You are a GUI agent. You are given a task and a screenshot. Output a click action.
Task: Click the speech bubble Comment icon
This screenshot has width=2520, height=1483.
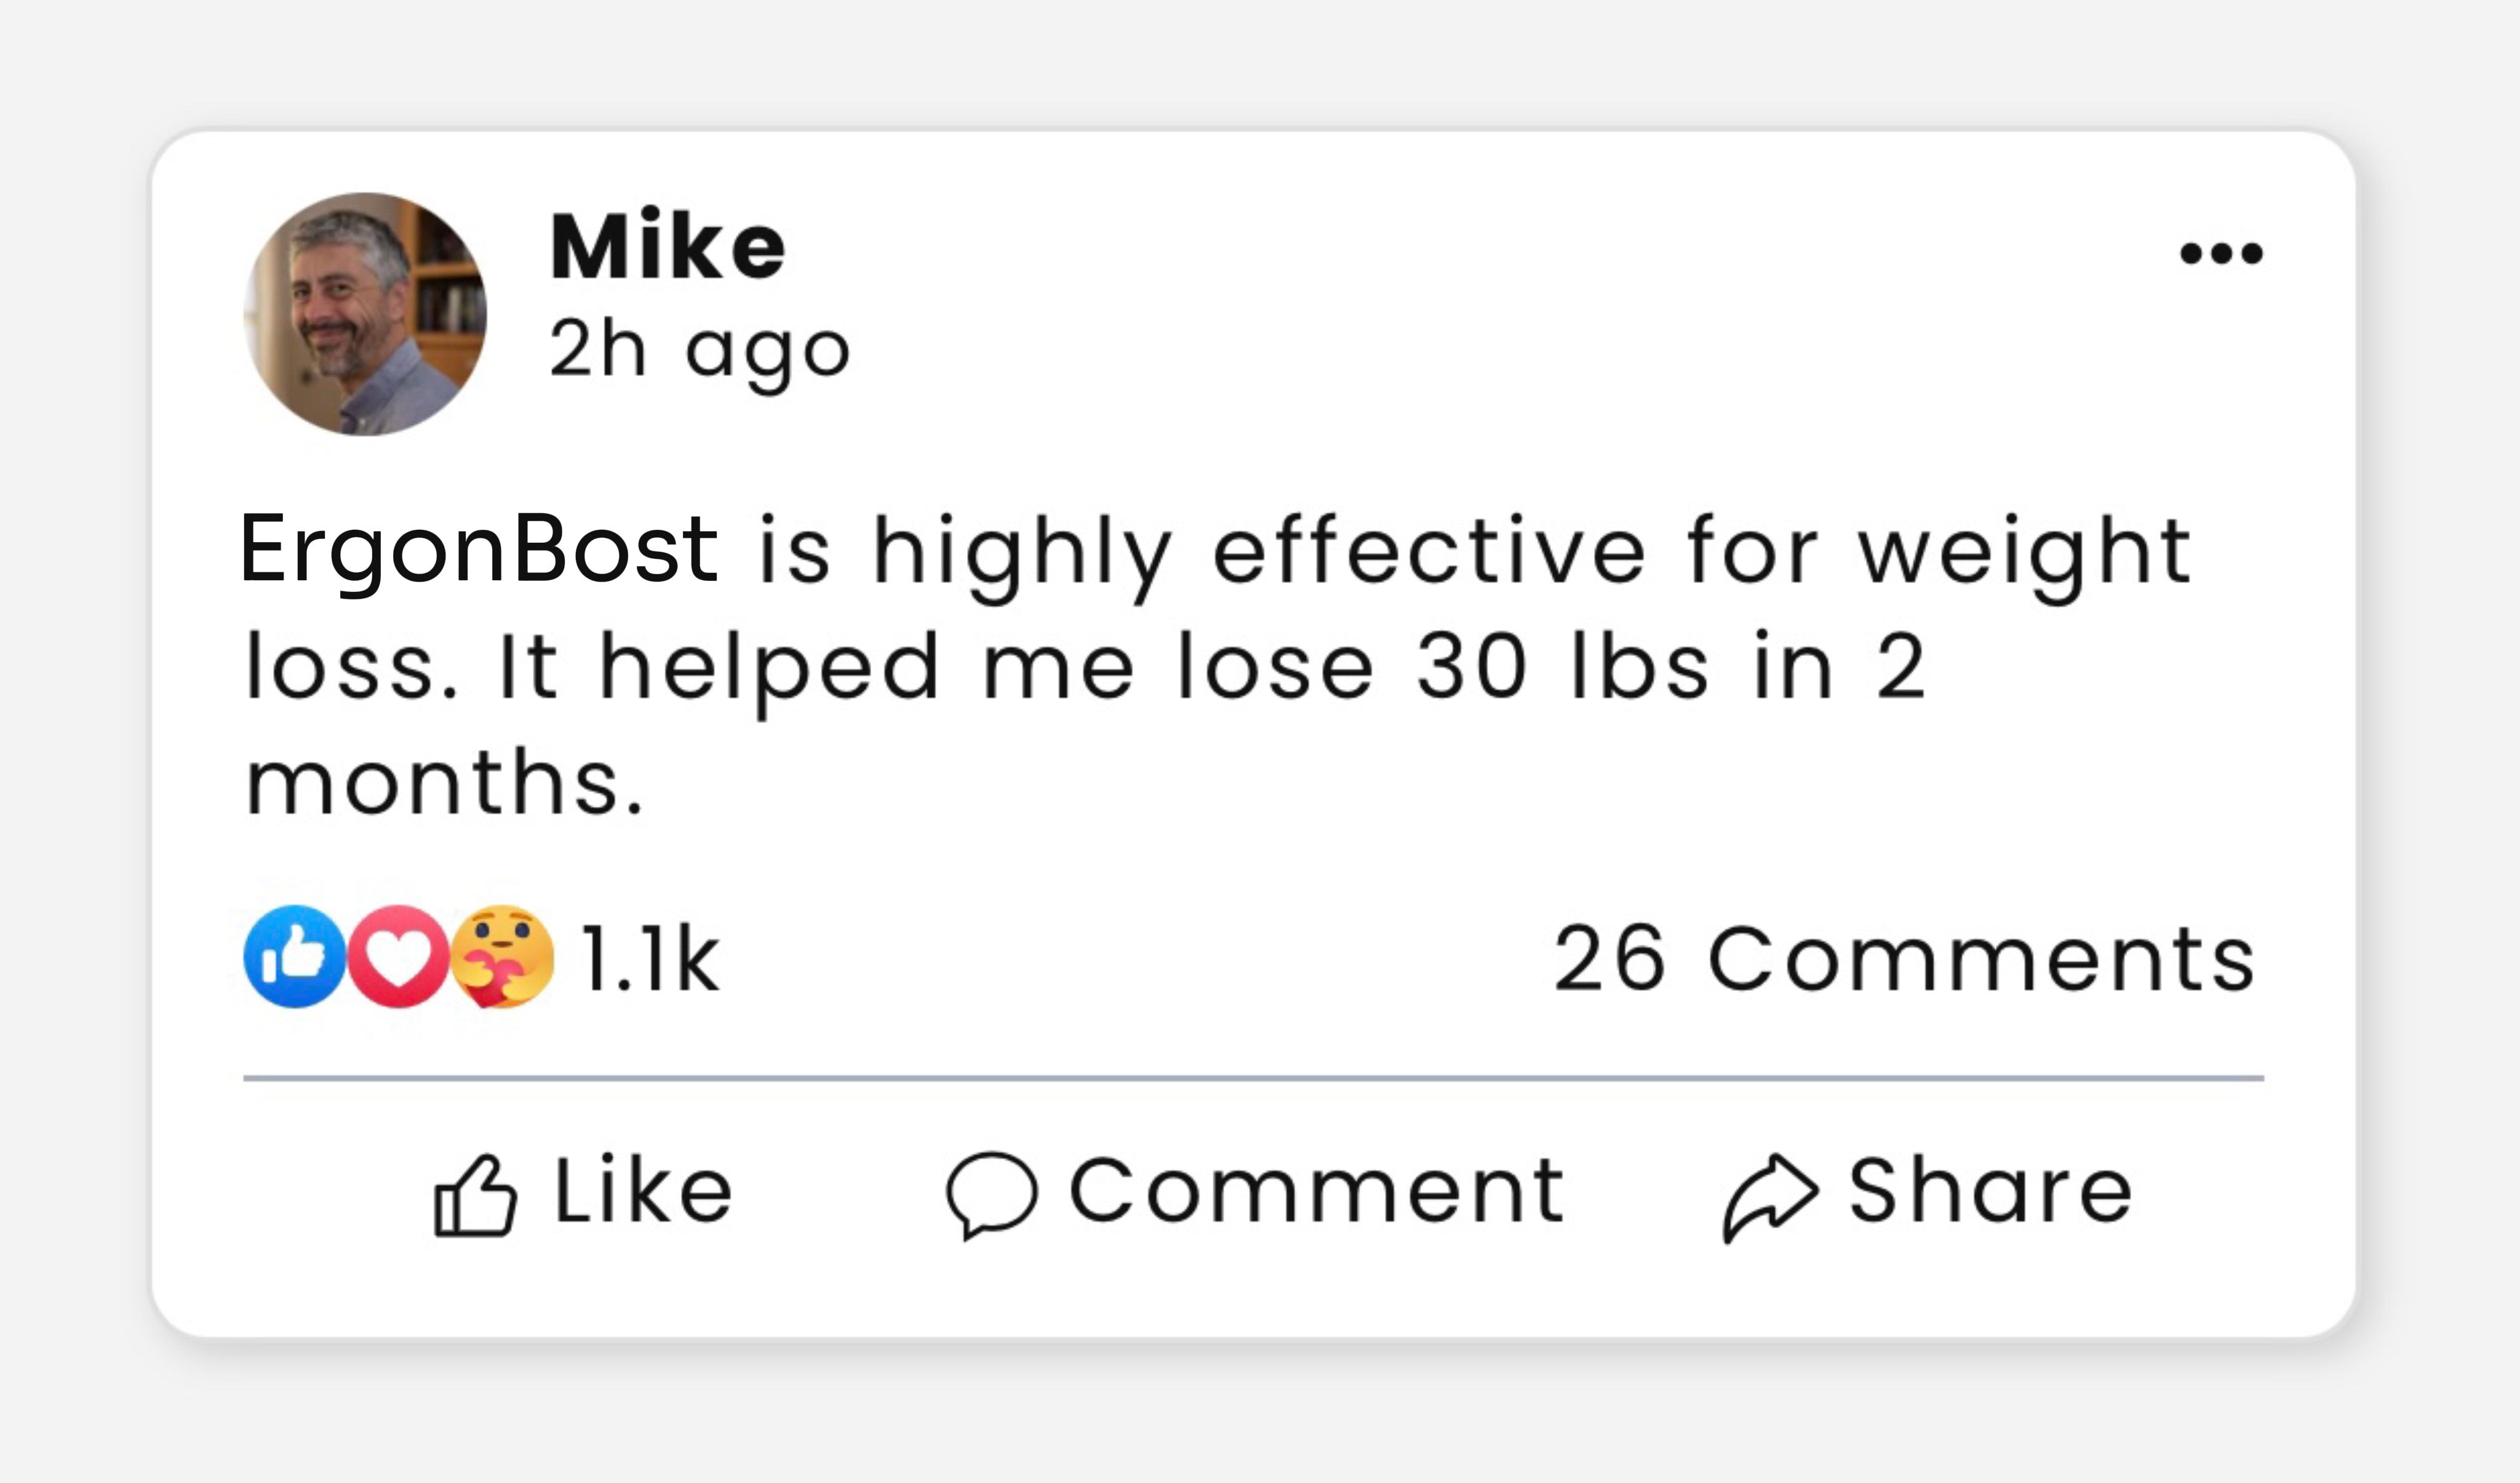click(x=991, y=1195)
